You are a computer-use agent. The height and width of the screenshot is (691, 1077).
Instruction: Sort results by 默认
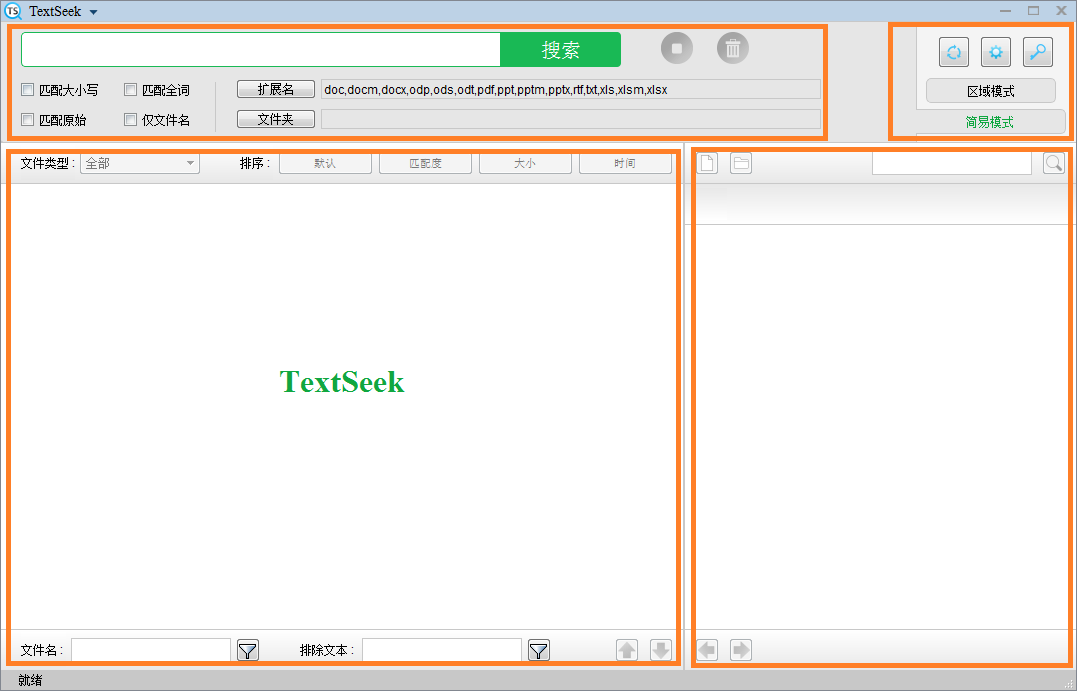point(326,163)
